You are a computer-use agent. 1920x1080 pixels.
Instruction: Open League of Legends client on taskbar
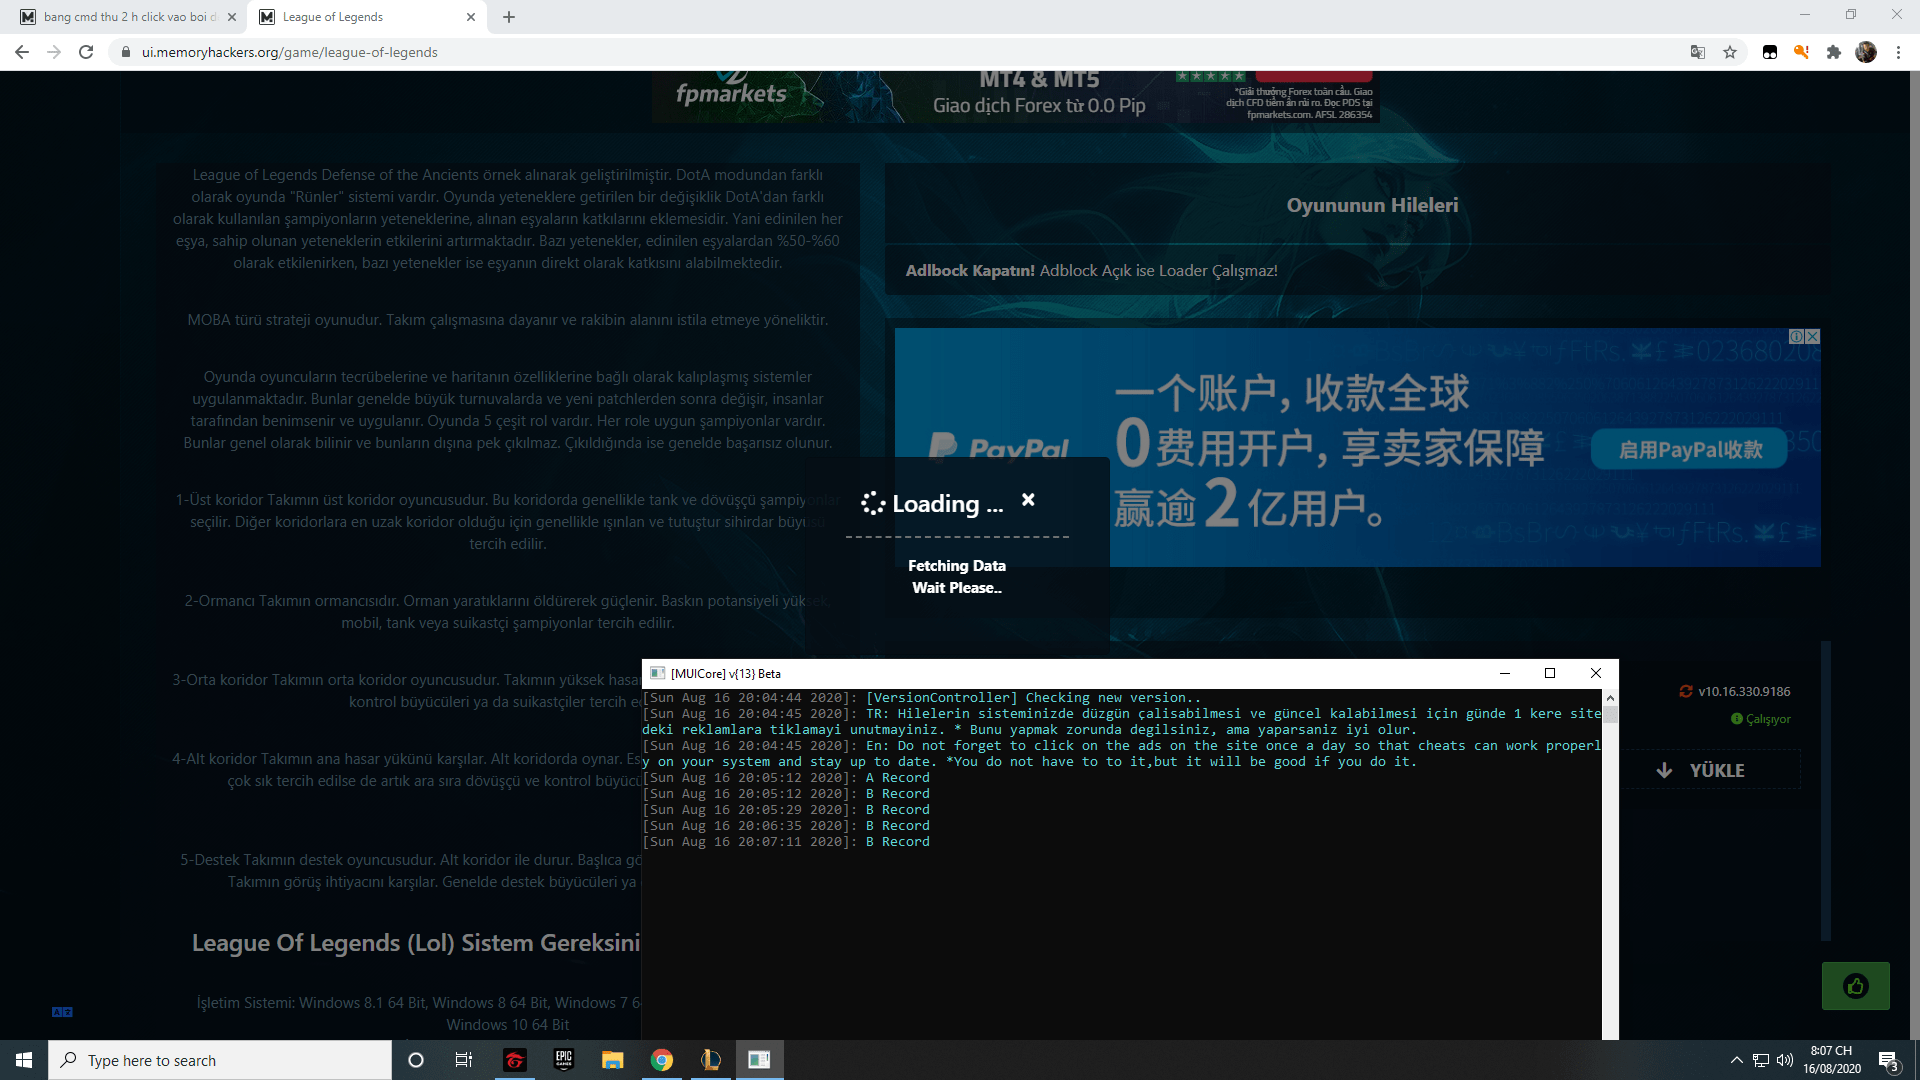711,1060
